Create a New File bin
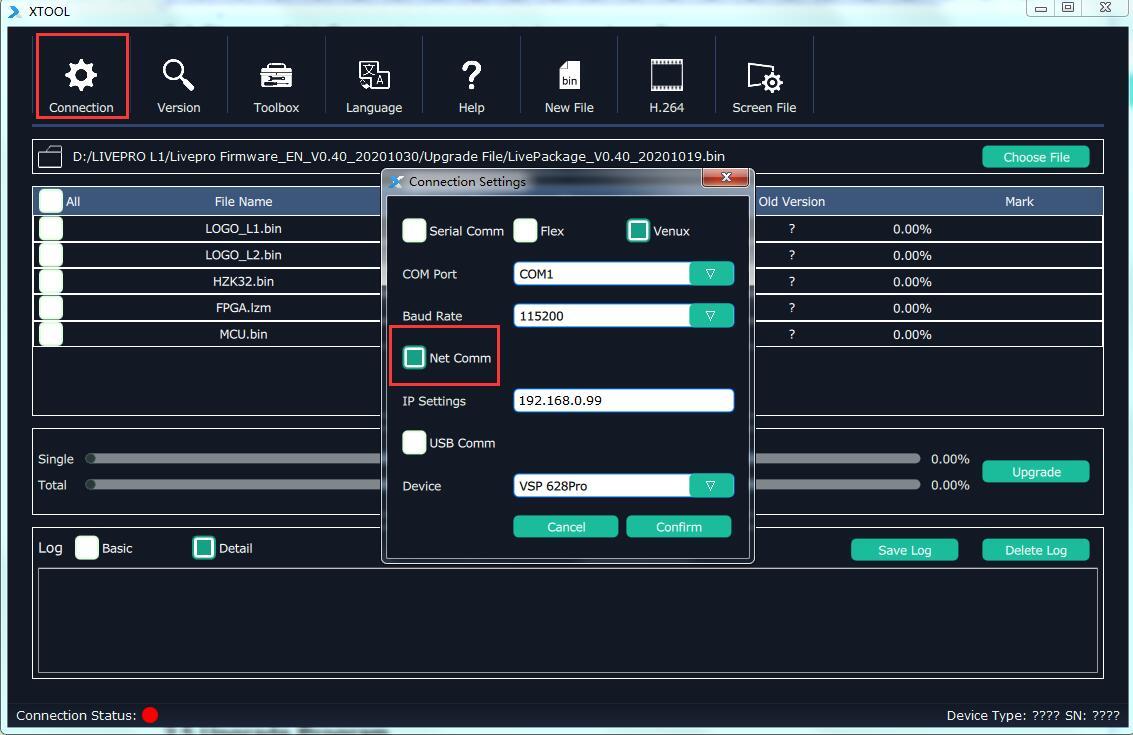The image size is (1133, 735). [x=569, y=75]
